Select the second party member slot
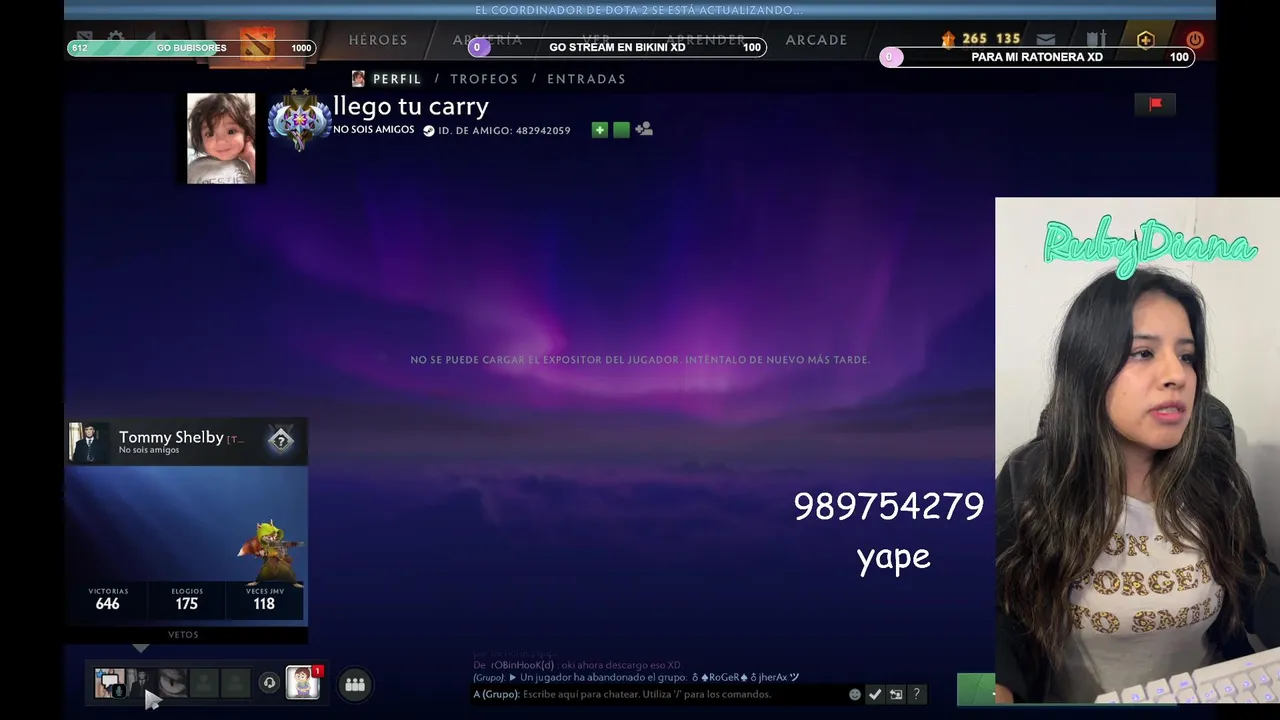Viewport: 1280px width, 720px height. [x=141, y=683]
